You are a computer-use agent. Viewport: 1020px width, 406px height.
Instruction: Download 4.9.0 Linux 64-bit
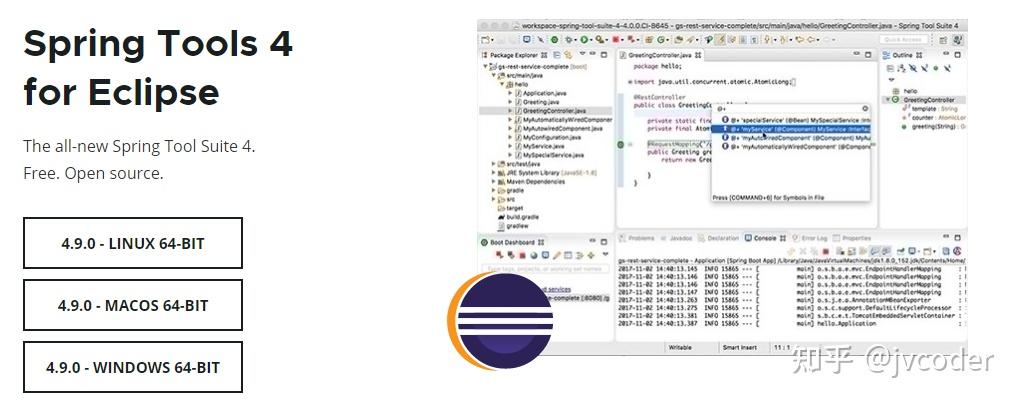pyautogui.click(x=133, y=243)
